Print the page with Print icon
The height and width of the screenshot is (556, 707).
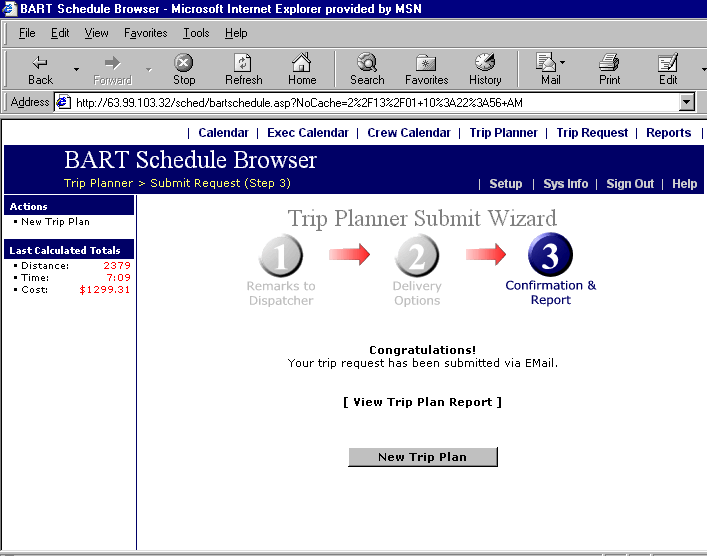(x=609, y=69)
